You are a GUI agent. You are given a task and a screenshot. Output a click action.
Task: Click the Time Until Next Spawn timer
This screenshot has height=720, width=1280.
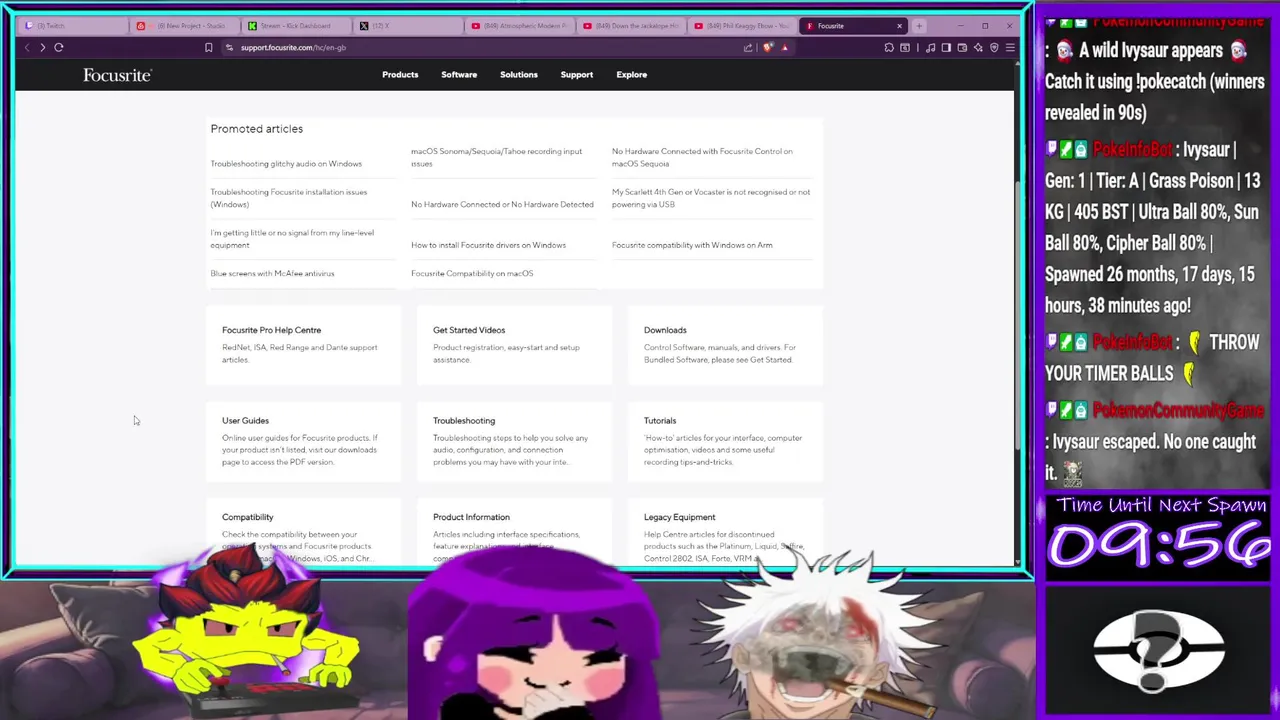click(x=1160, y=537)
